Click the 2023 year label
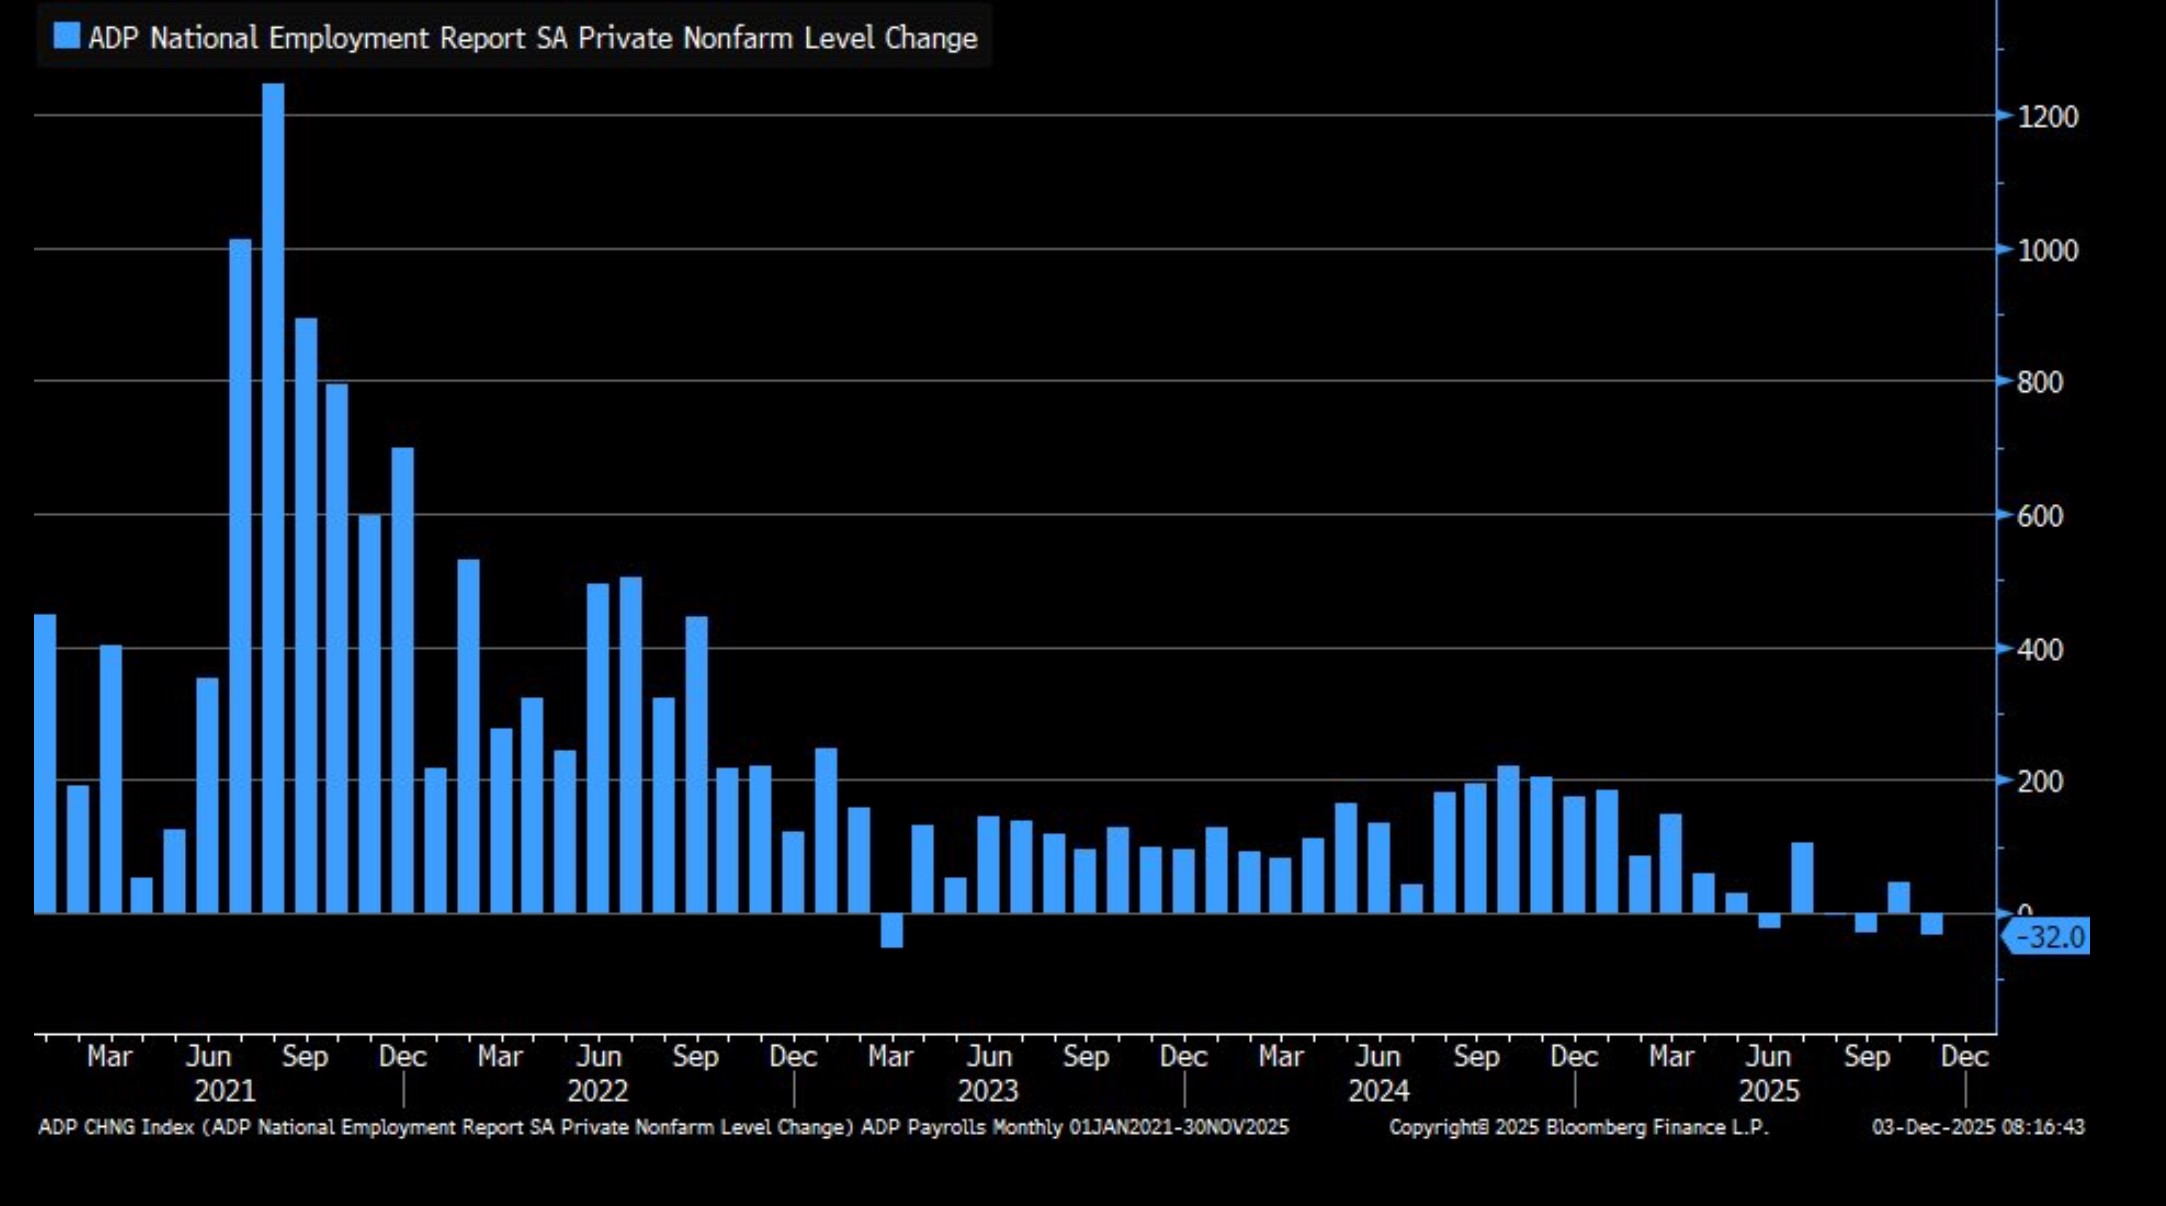Image resolution: width=2166 pixels, height=1206 pixels. (x=988, y=1091)
